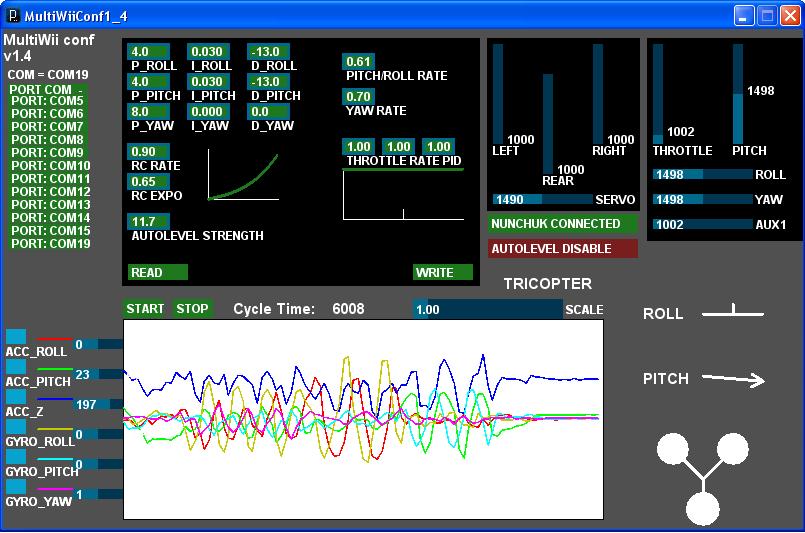
Task: Select PORT: COM7 from the list
Action: click(47, 126)
